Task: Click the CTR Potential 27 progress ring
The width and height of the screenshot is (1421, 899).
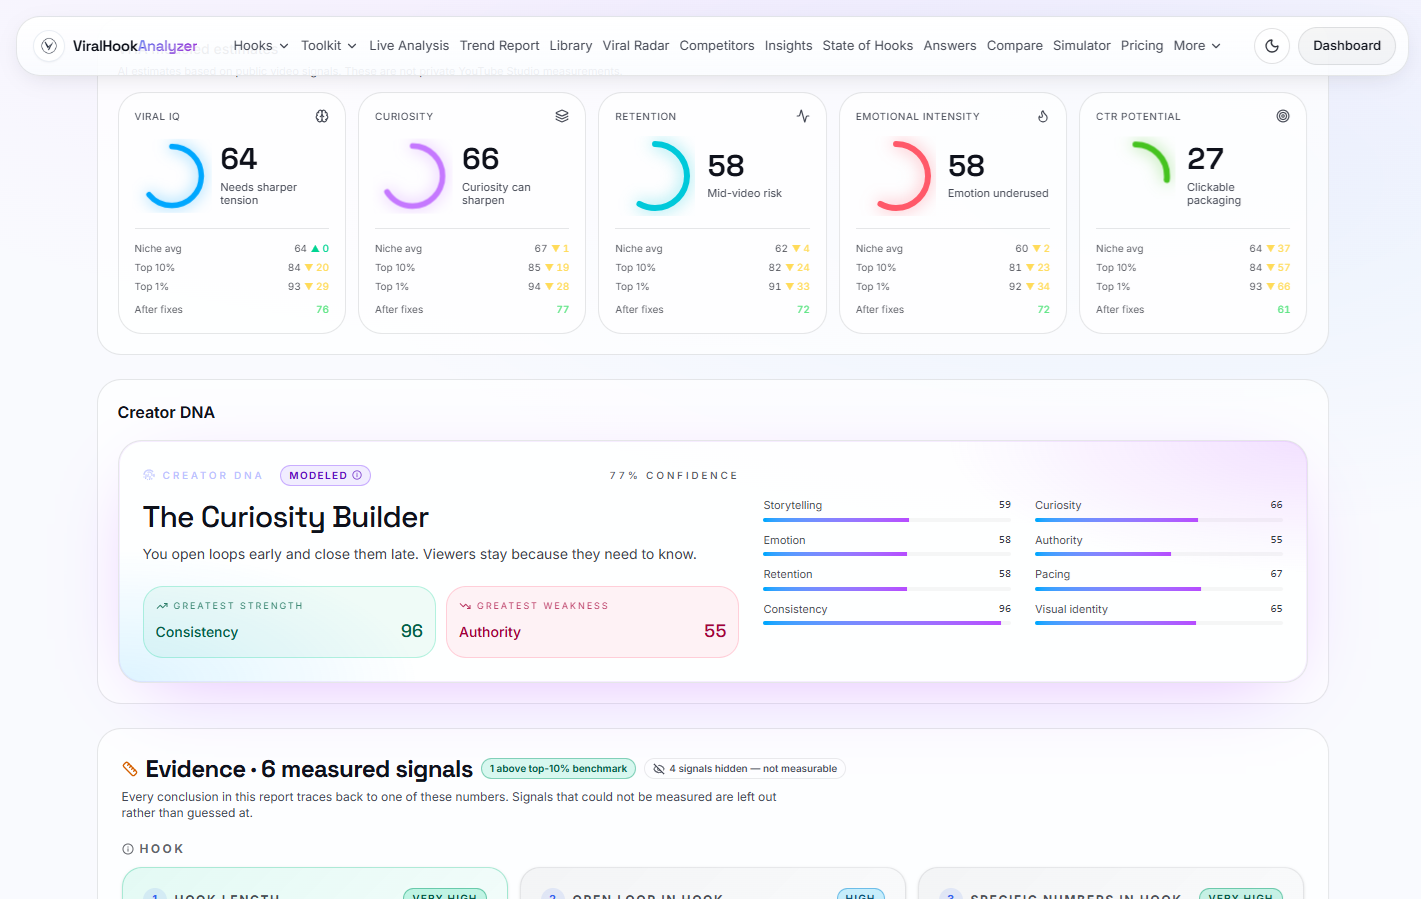Action: click(x=1137, y=176)
